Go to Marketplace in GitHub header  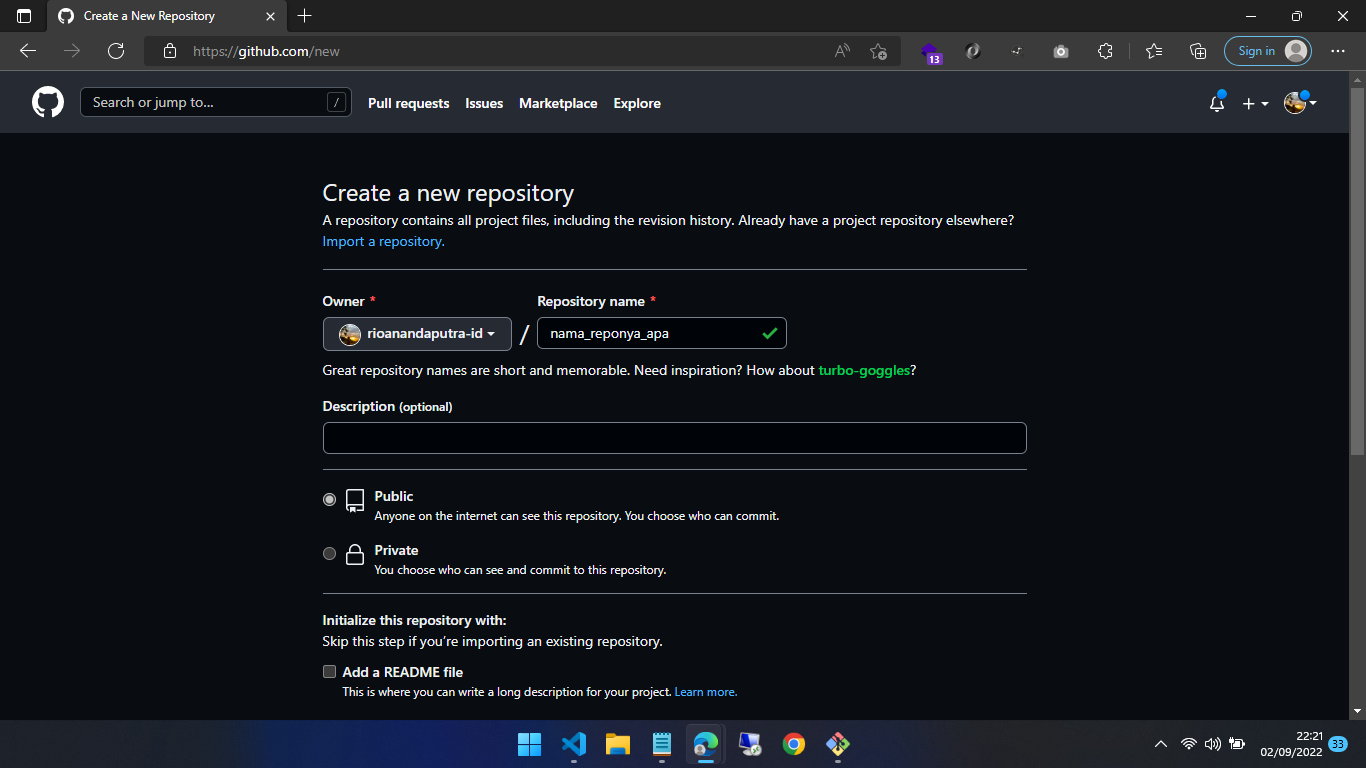[558, 103]
